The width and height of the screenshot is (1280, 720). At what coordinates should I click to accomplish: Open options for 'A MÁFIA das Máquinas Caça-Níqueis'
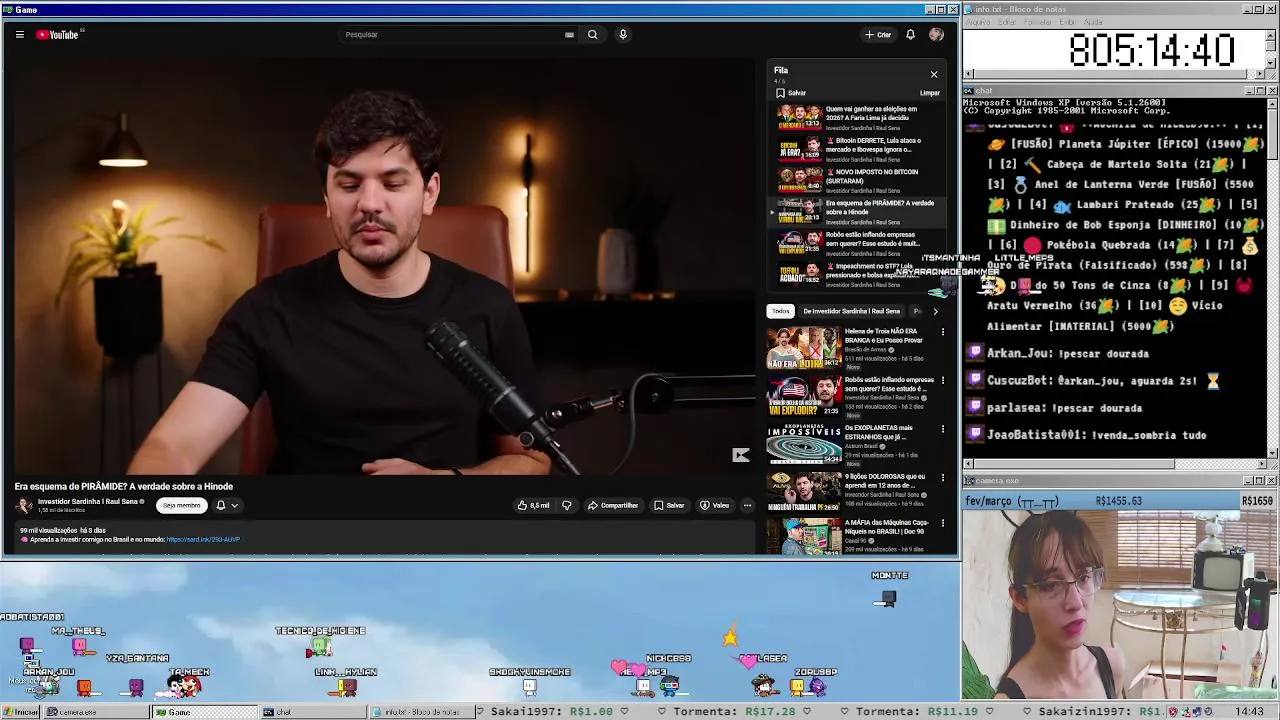[x=942, y=524]
